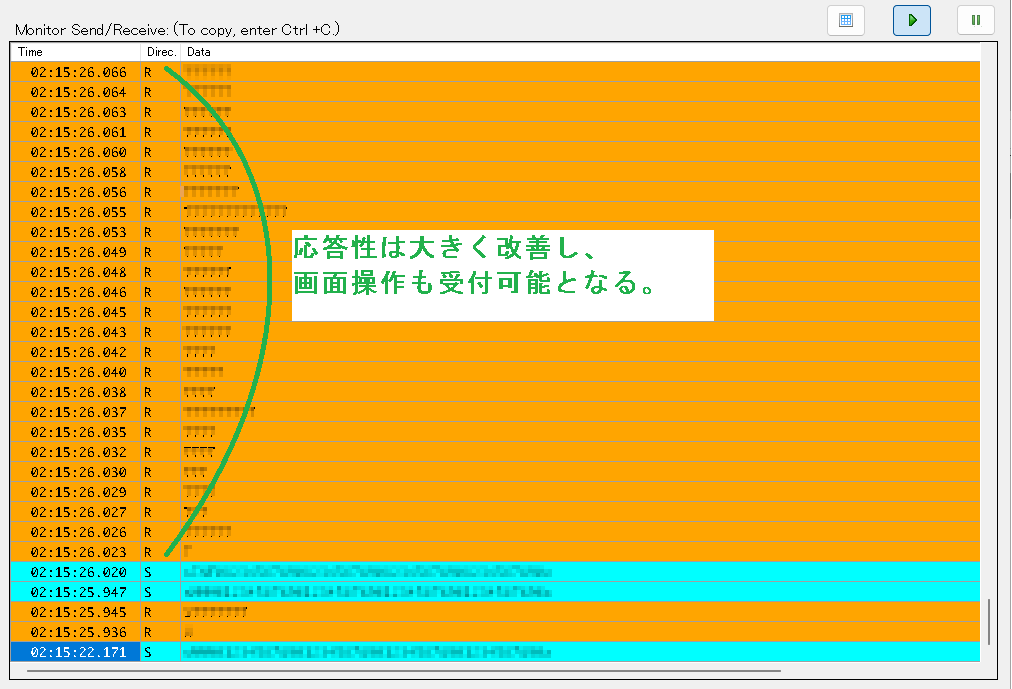The width and height of the screenshot is (1012, 689).
Task: Start monitoring with the green play button
Action: [x=911, y=20]
